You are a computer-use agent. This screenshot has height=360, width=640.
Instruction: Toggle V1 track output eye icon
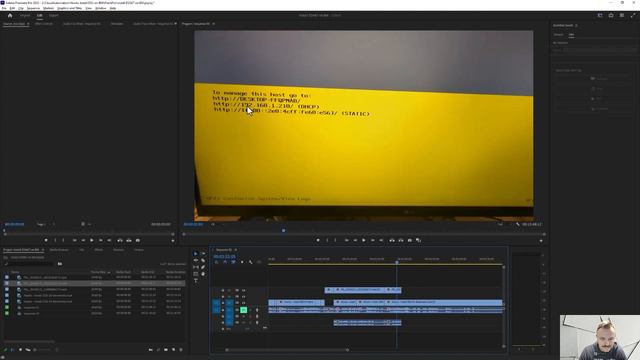point(244,303)
